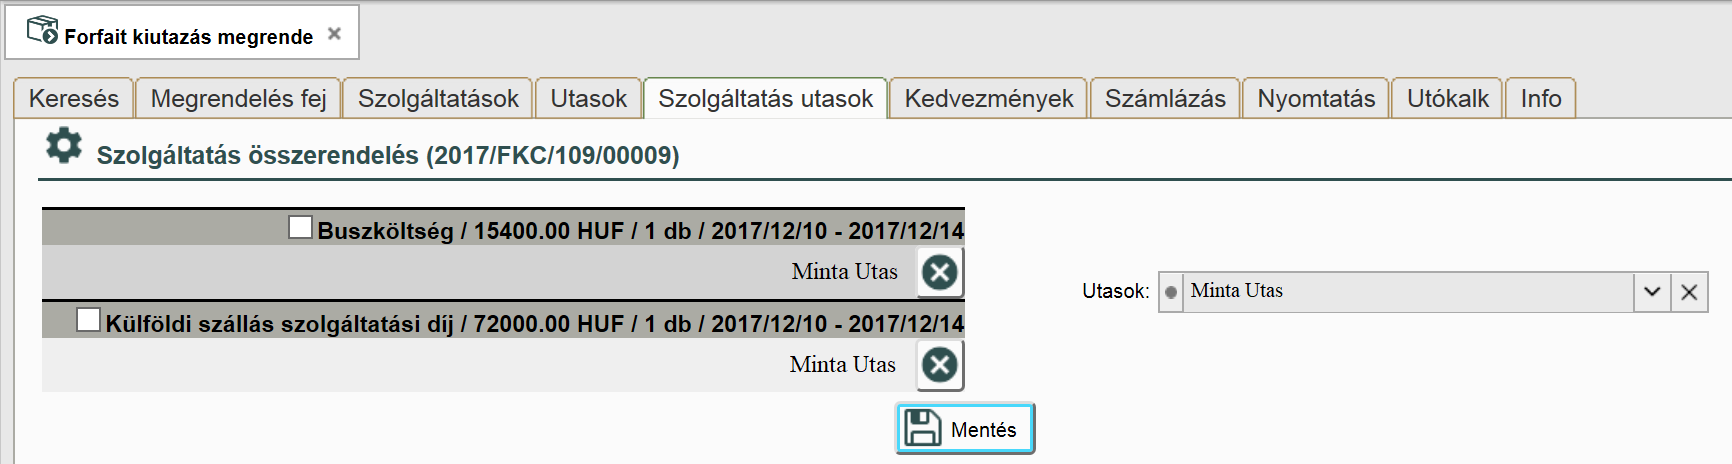Check the Buszköltség service checkbox

coord(300,227)
